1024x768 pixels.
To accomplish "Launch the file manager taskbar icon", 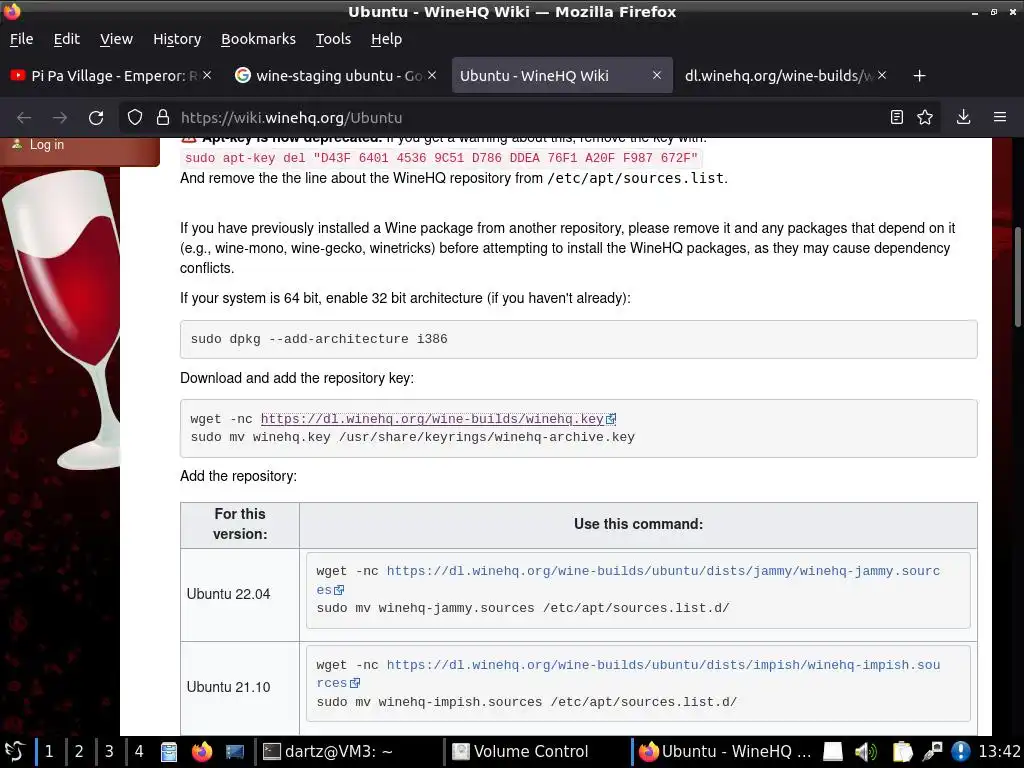I will tap(169, 752).
